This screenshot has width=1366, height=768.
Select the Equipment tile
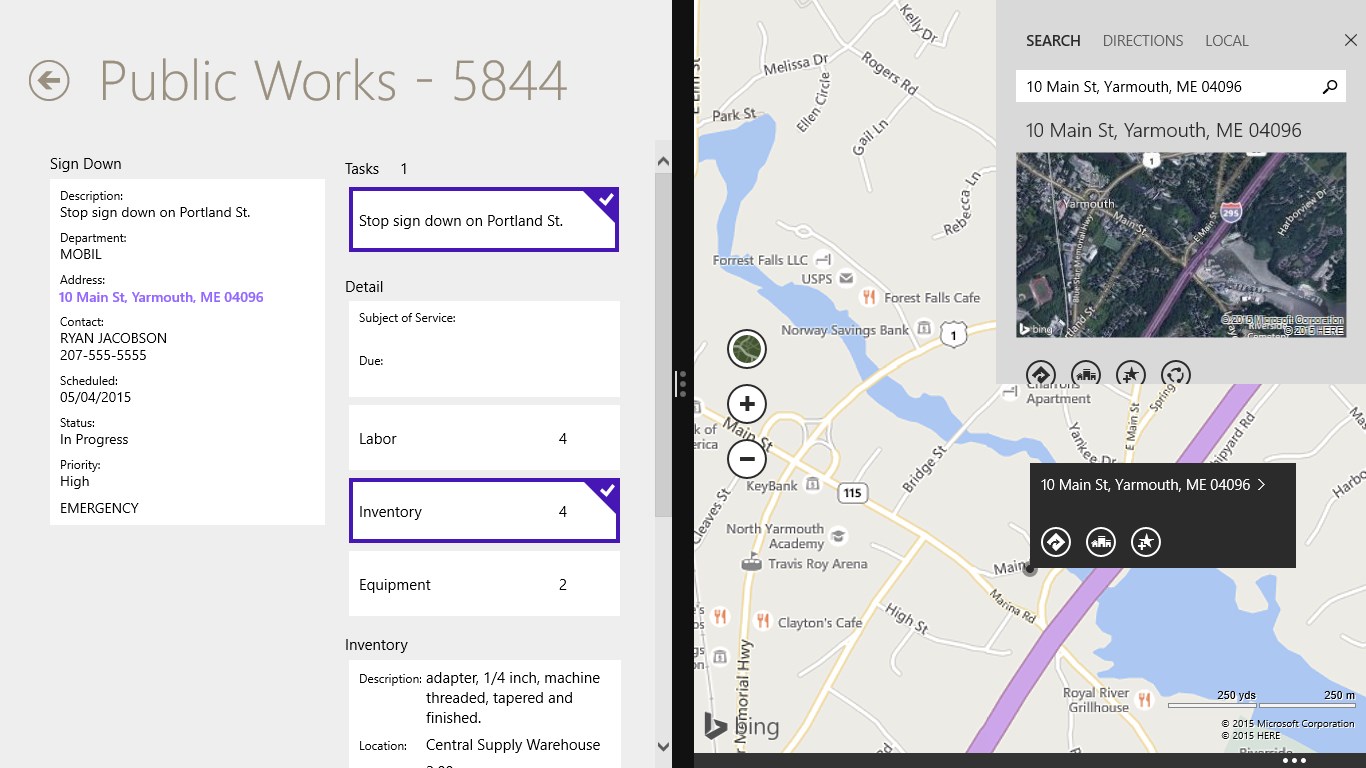pyautogui.click(x=484, y=584)
